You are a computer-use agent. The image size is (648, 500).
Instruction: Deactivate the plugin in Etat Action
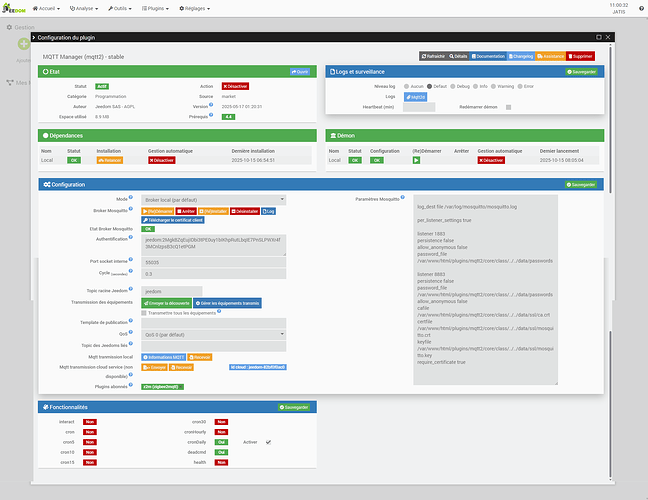235,86
